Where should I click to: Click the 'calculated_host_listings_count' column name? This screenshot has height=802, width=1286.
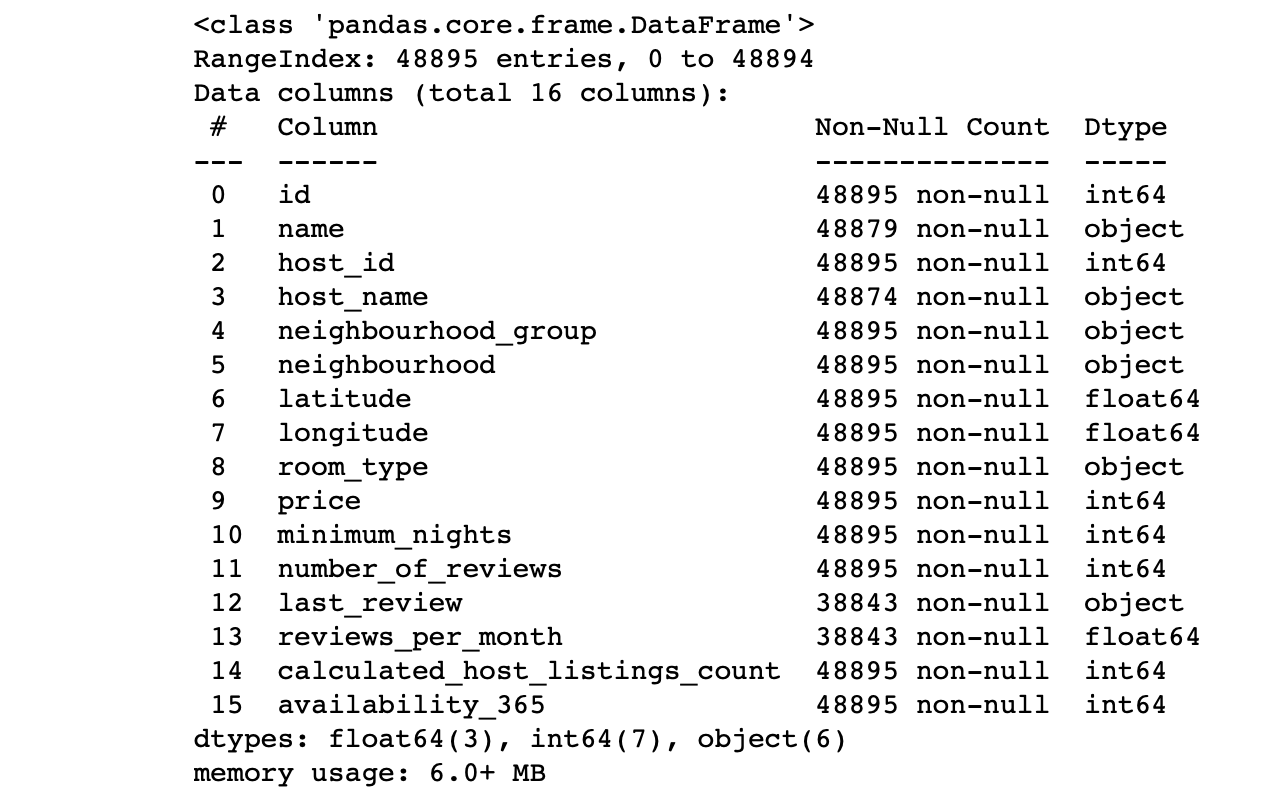(x=528, y=671)
